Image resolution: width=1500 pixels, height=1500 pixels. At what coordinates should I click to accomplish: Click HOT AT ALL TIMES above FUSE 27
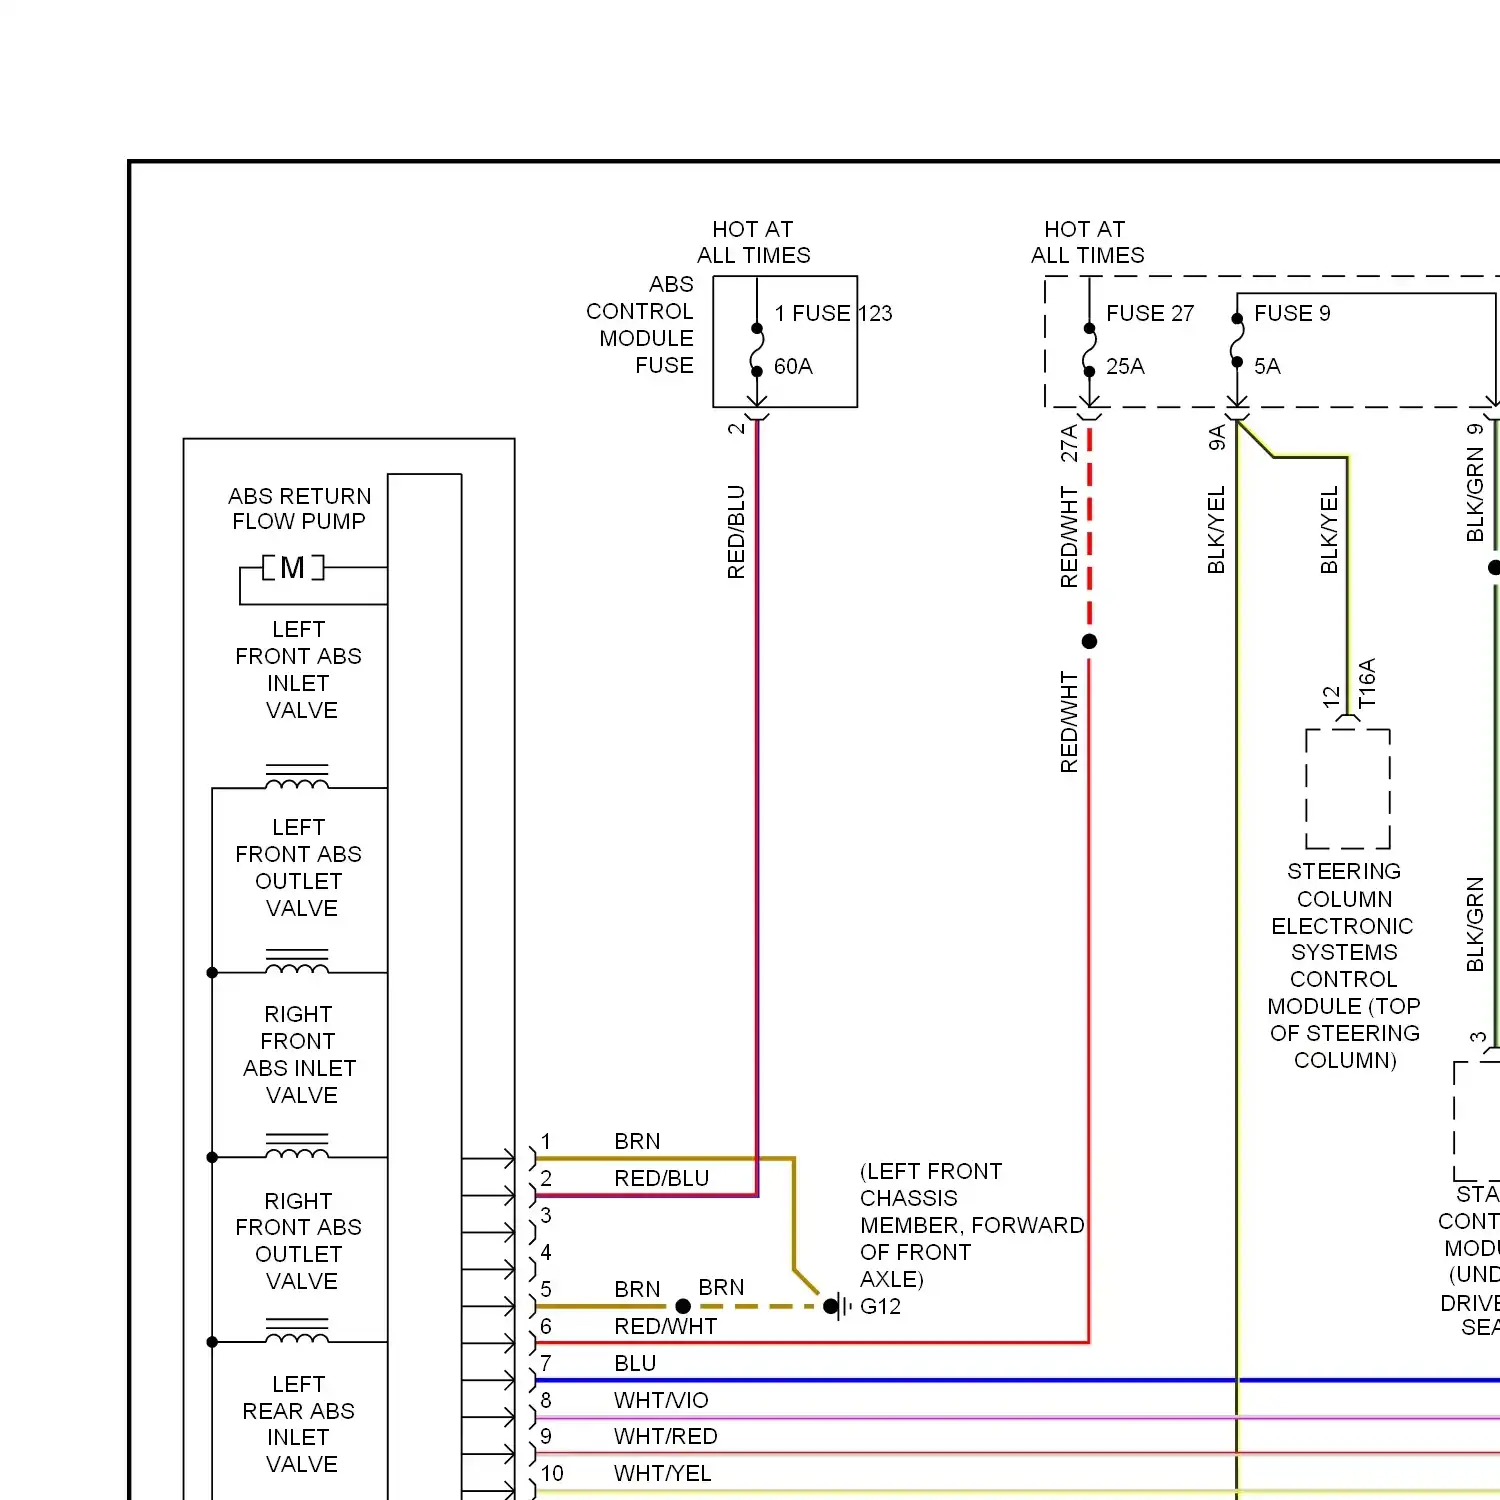point(1088,242)
